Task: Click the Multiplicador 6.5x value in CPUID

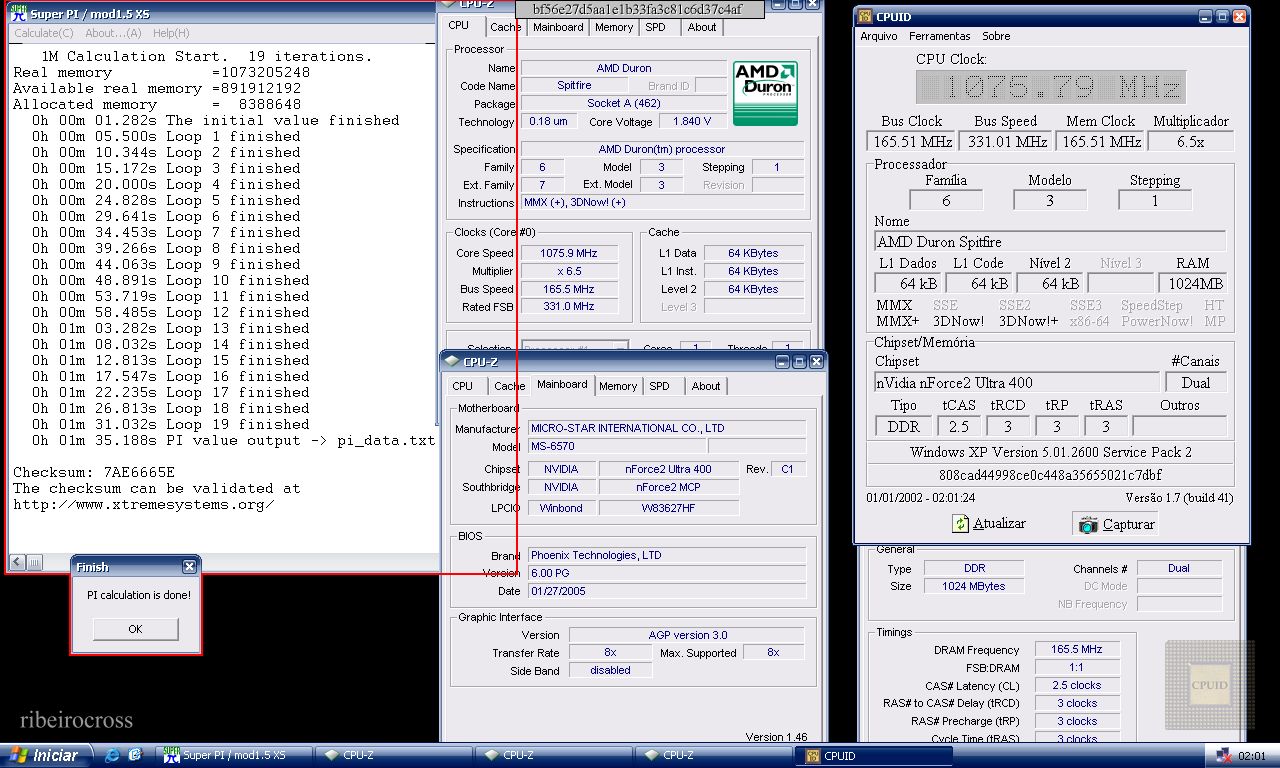Action: point(1191,142)
